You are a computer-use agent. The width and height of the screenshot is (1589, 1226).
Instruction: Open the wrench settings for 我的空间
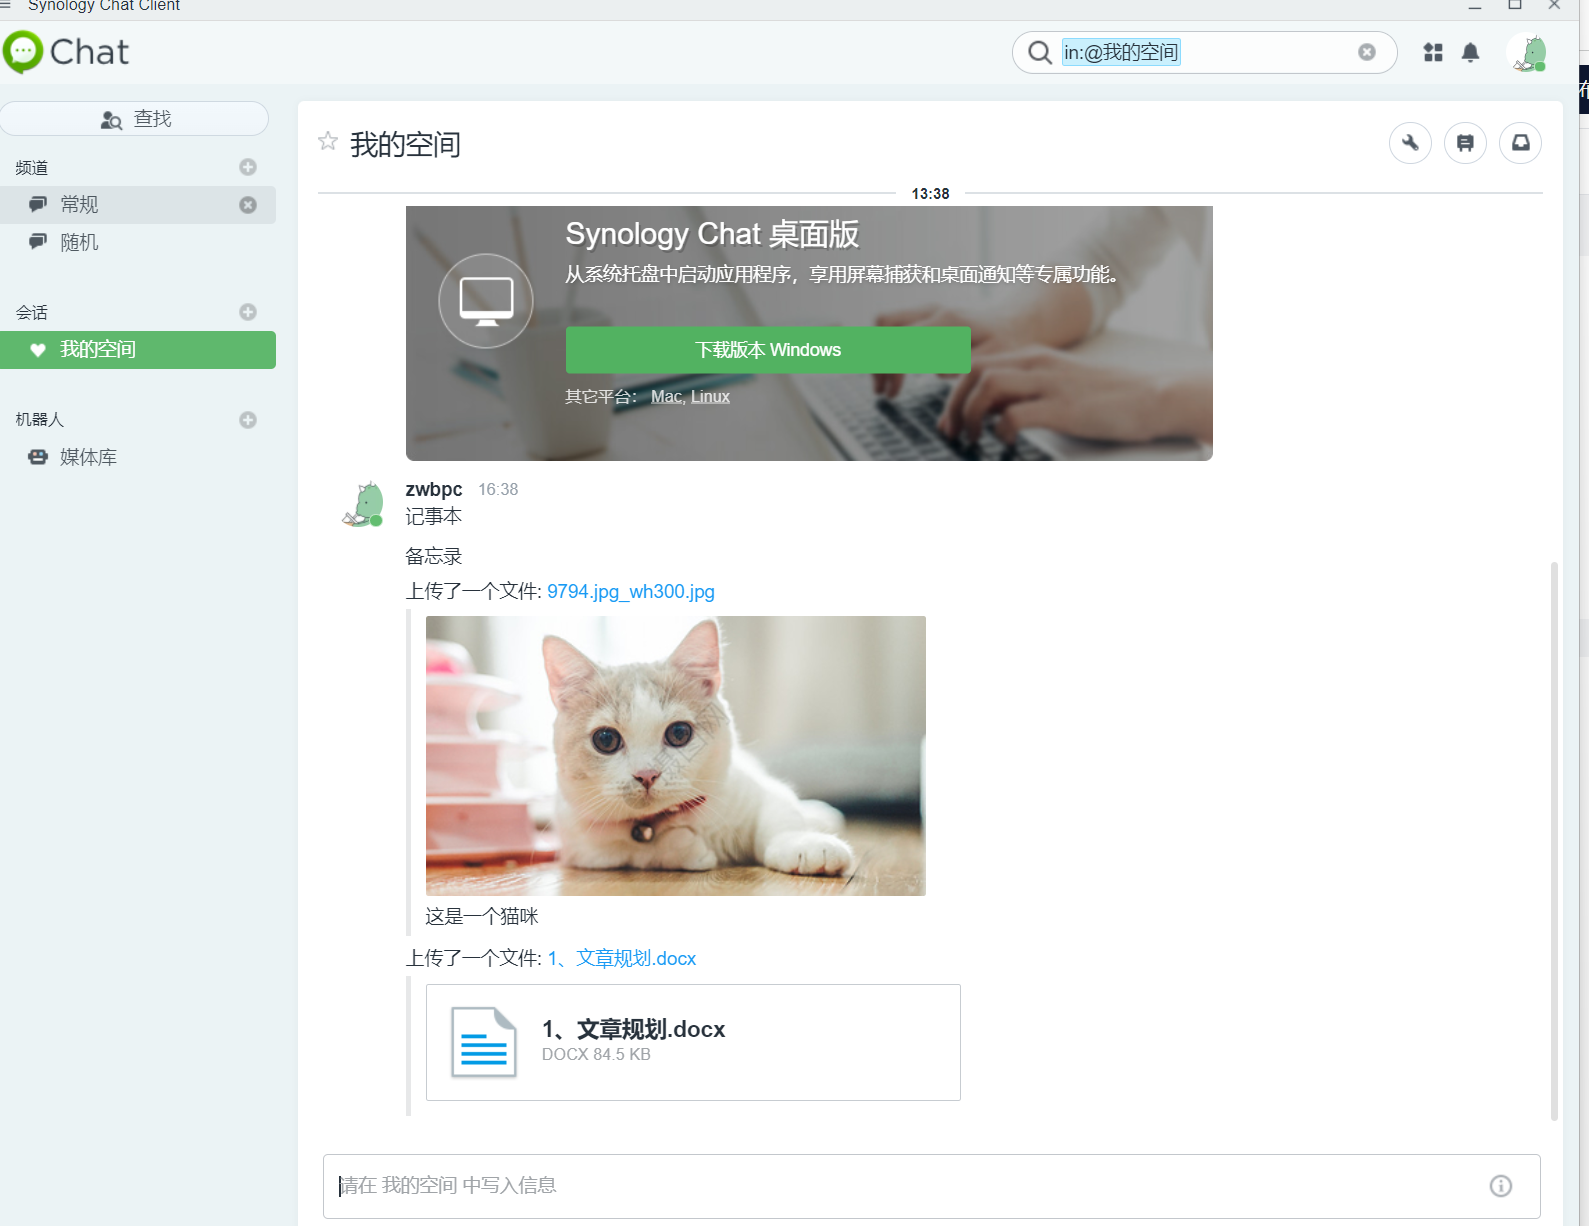(x=1410, y=143)
